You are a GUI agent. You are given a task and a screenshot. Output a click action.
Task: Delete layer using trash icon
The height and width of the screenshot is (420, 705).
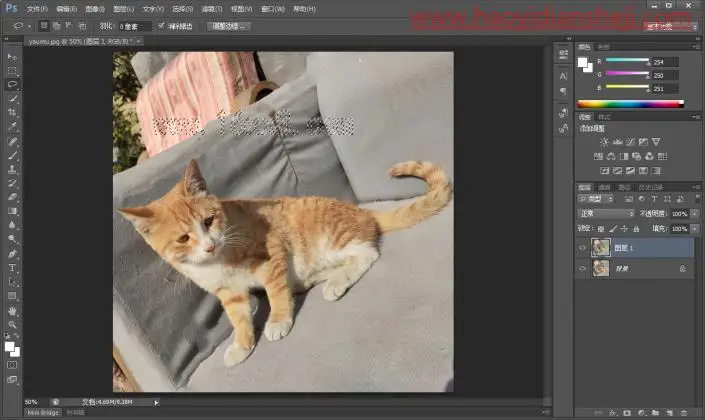click(x=684, y=413)
